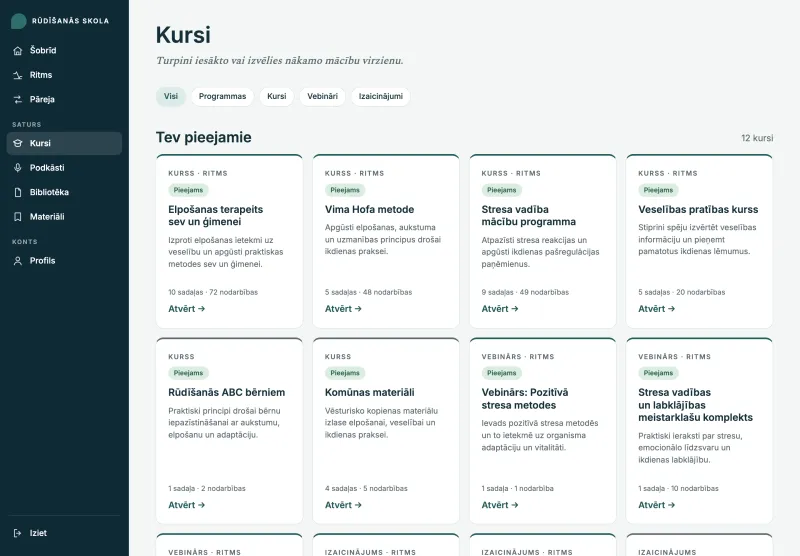Click Atvērt on Stresa vadības meistarklašu komplekts

pos(657,505)
